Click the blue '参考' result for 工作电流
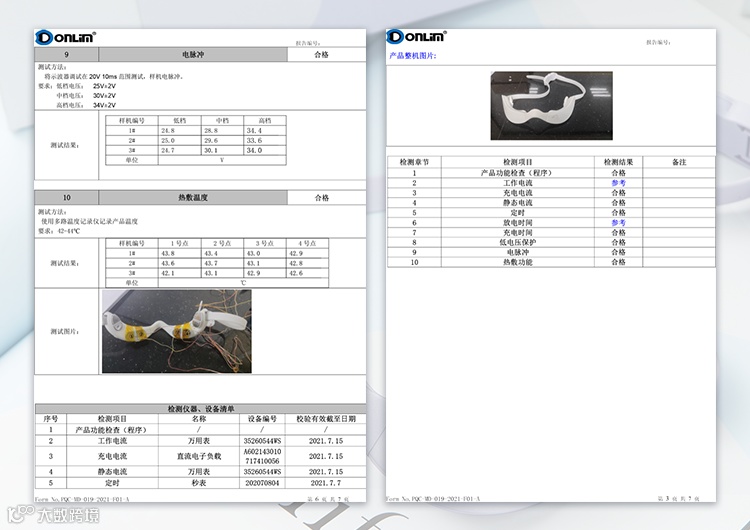This screenshot has height=530, width=750. tap(618, 183)
